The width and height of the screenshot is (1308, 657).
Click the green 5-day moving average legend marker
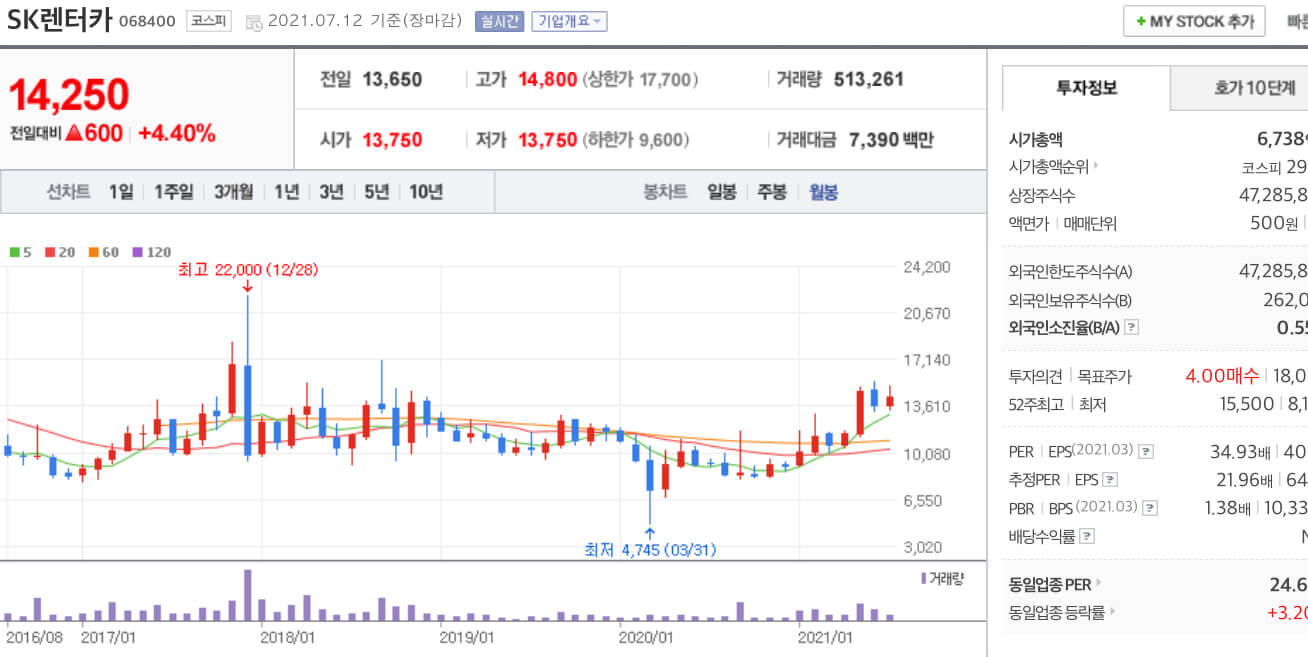pyautogui.click(x=14, y=252)
